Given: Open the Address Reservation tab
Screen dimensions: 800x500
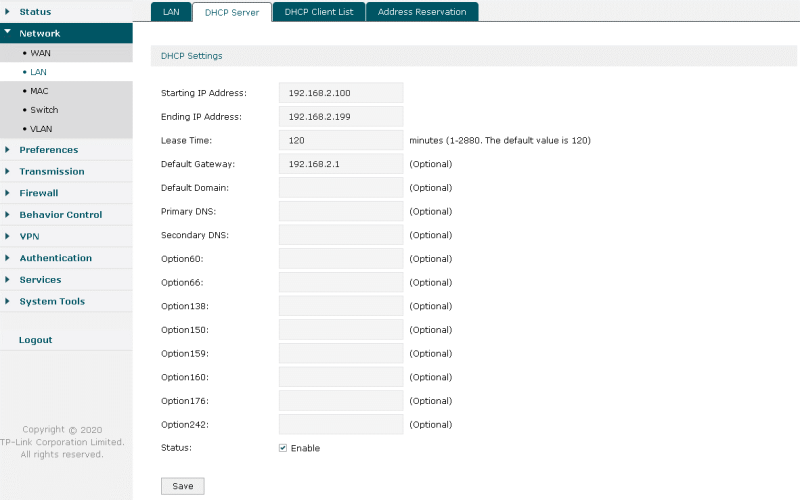Looking at the screenshot, I should [x=422, y=12].
